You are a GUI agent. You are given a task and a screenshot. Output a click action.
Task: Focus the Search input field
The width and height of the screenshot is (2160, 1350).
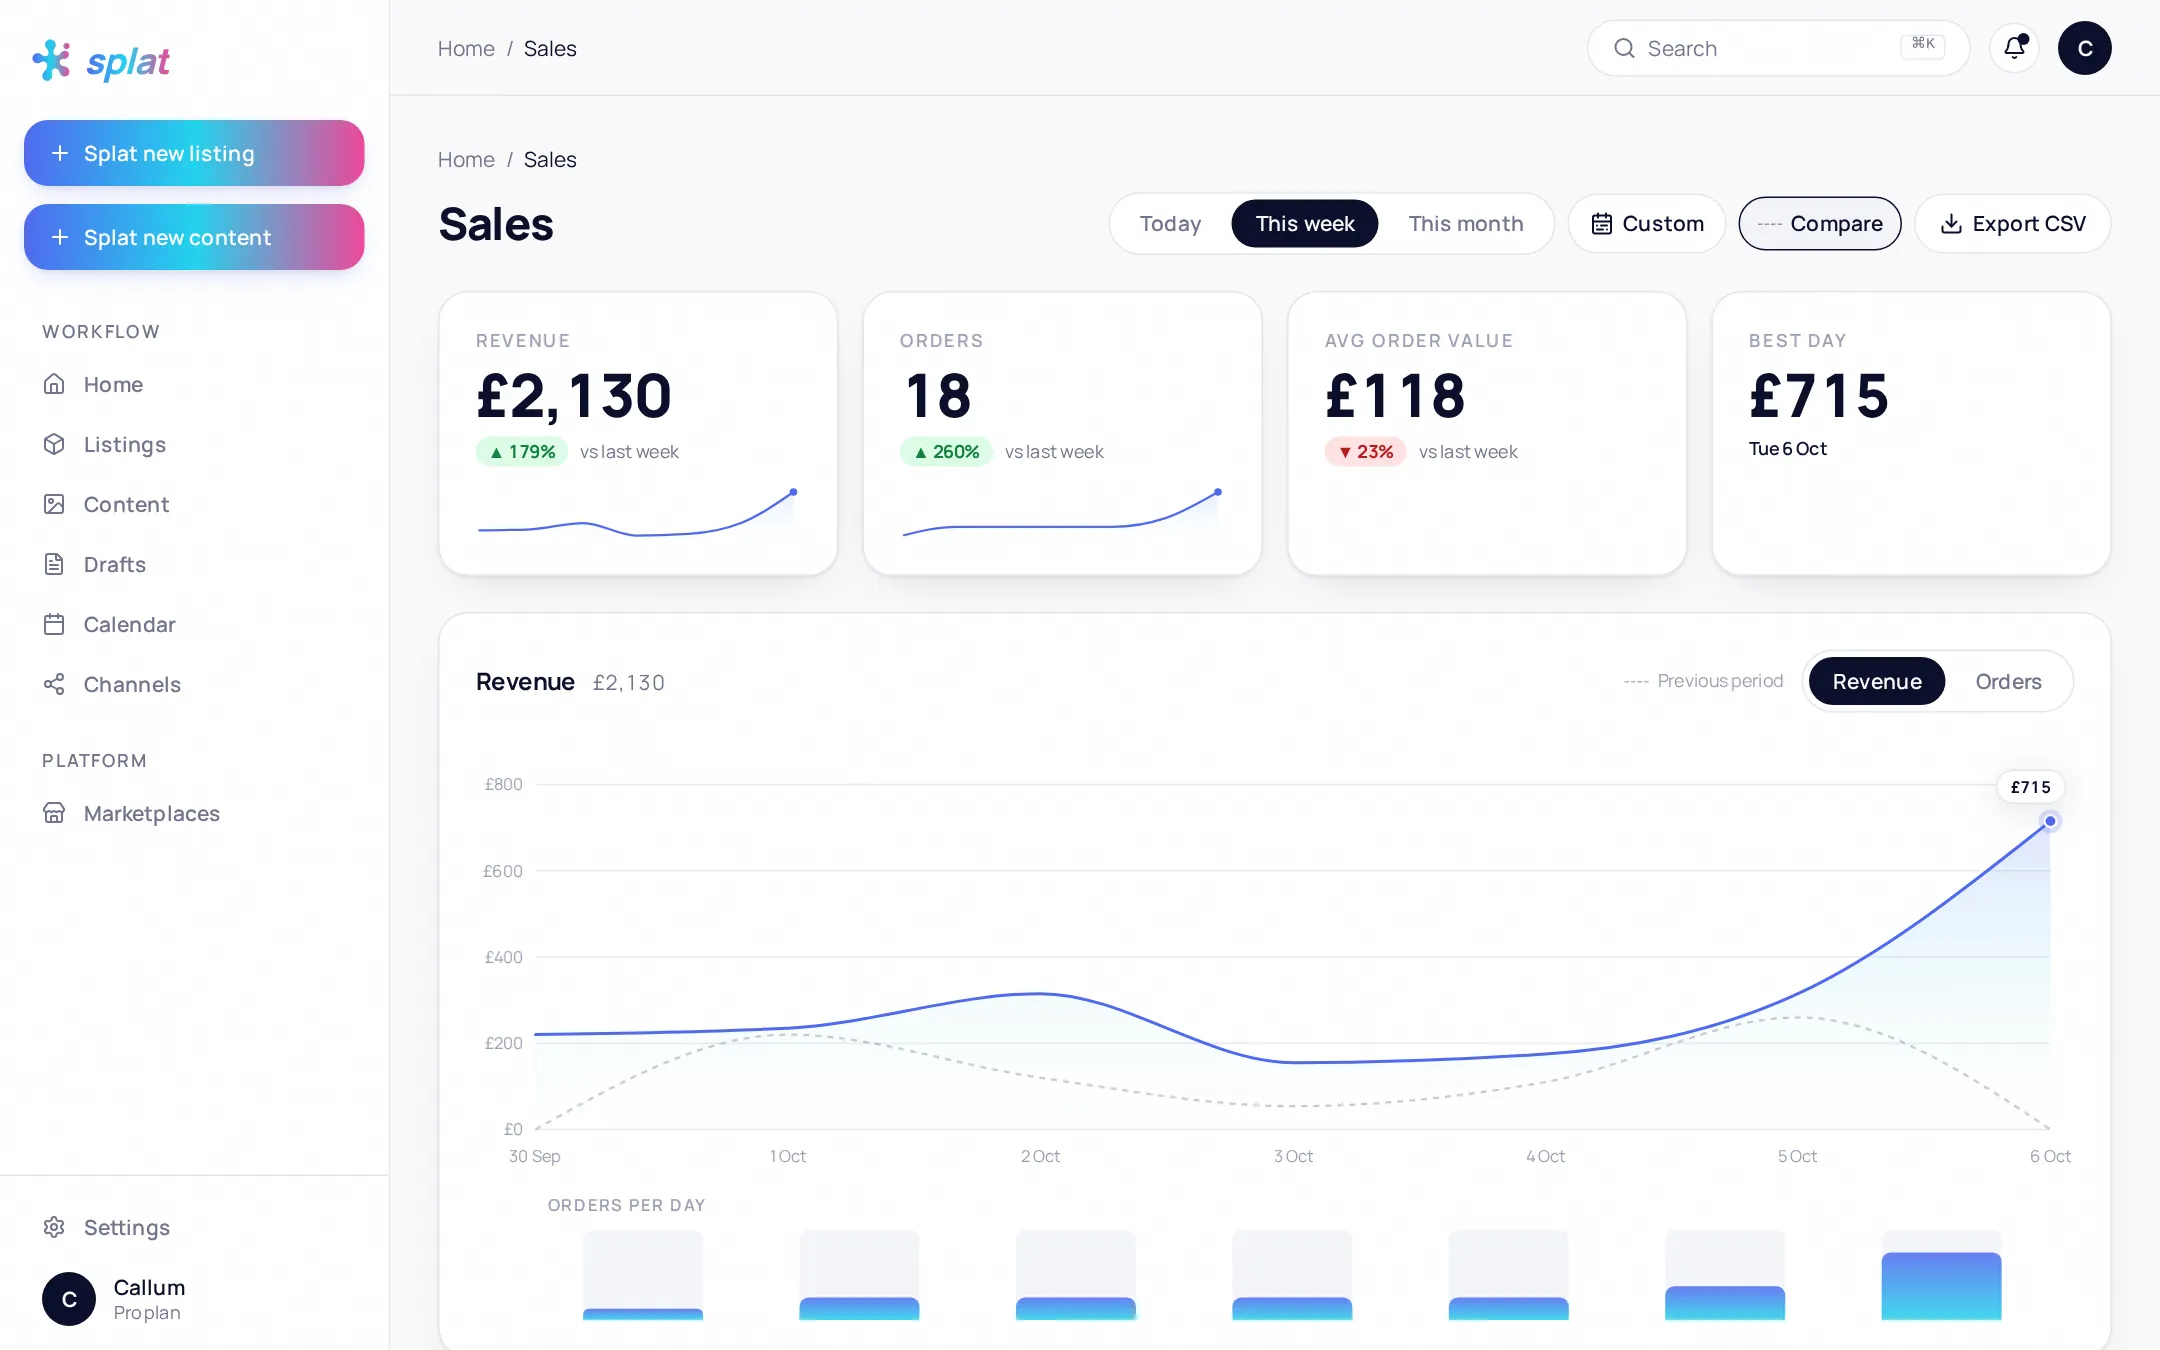(1778, 48)
